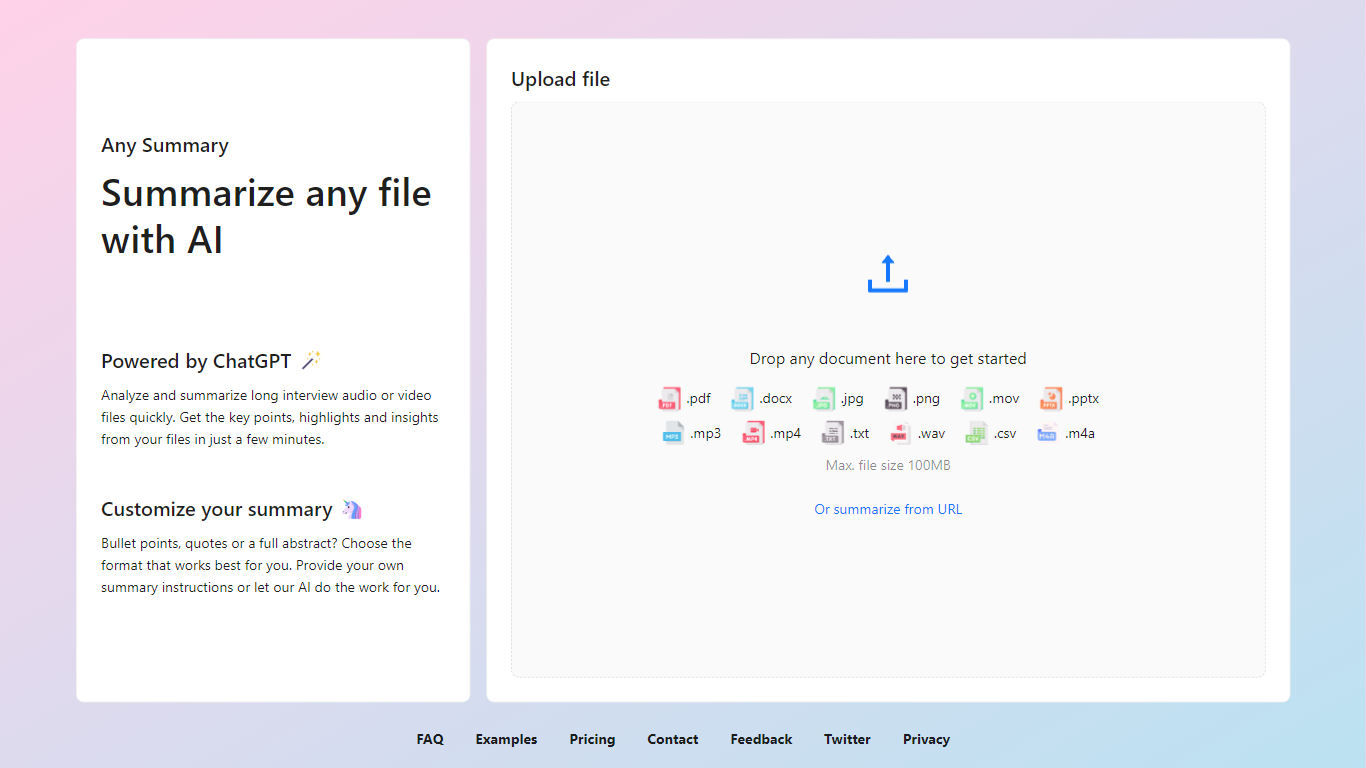1366x768 pixels.
Task: Go to the Examples page
Action: coord(506,739)
